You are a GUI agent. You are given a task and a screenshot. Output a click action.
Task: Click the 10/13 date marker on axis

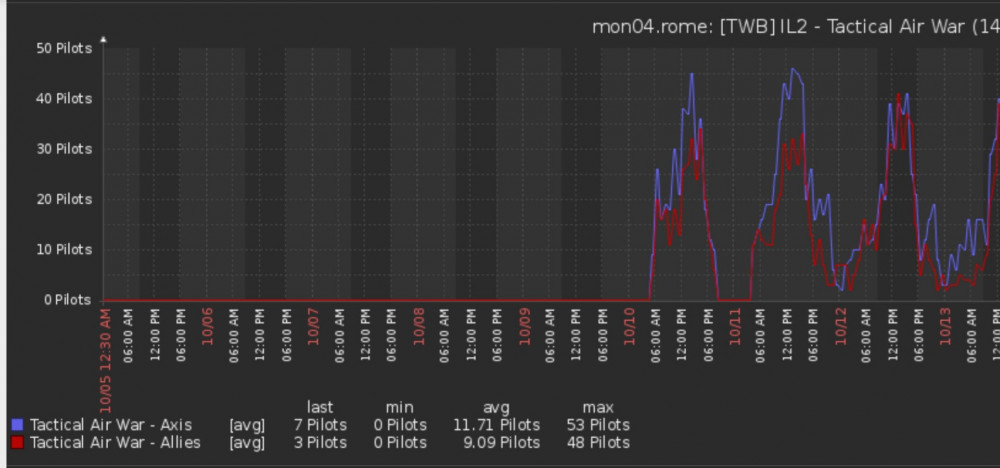(946, 328)
